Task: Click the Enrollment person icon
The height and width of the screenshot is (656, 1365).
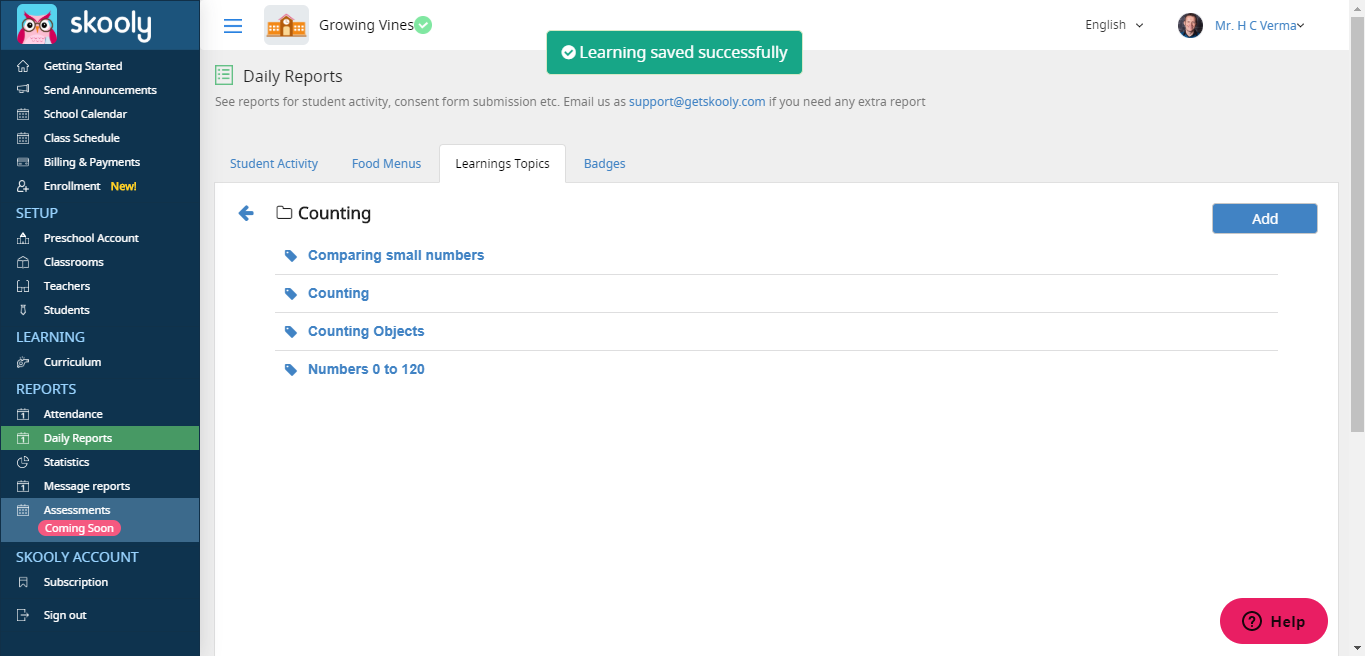Action: coord(24,186)
